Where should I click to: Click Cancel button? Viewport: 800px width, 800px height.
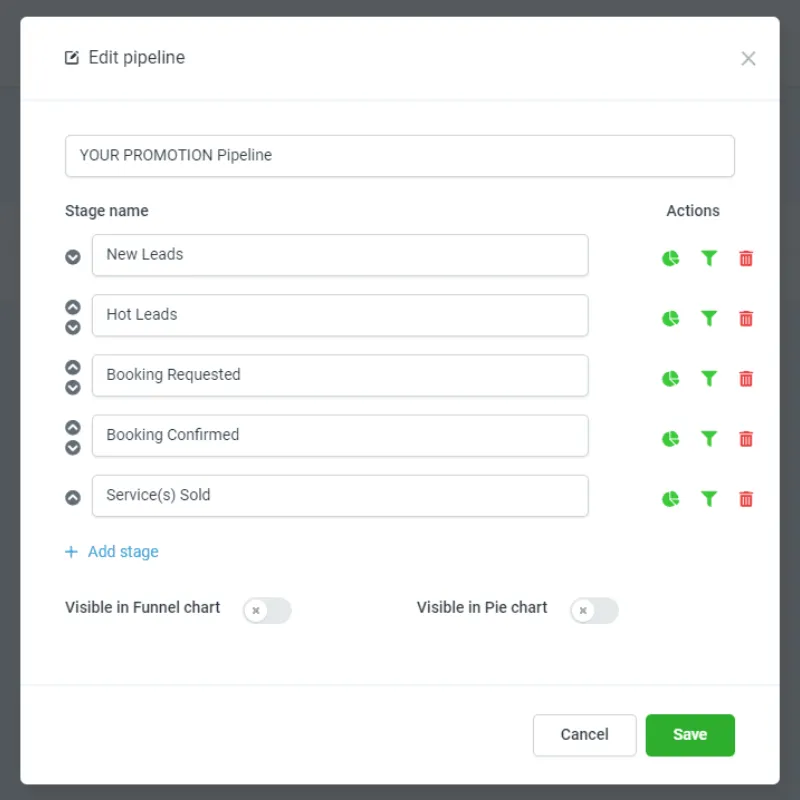(x=585, y=735)
